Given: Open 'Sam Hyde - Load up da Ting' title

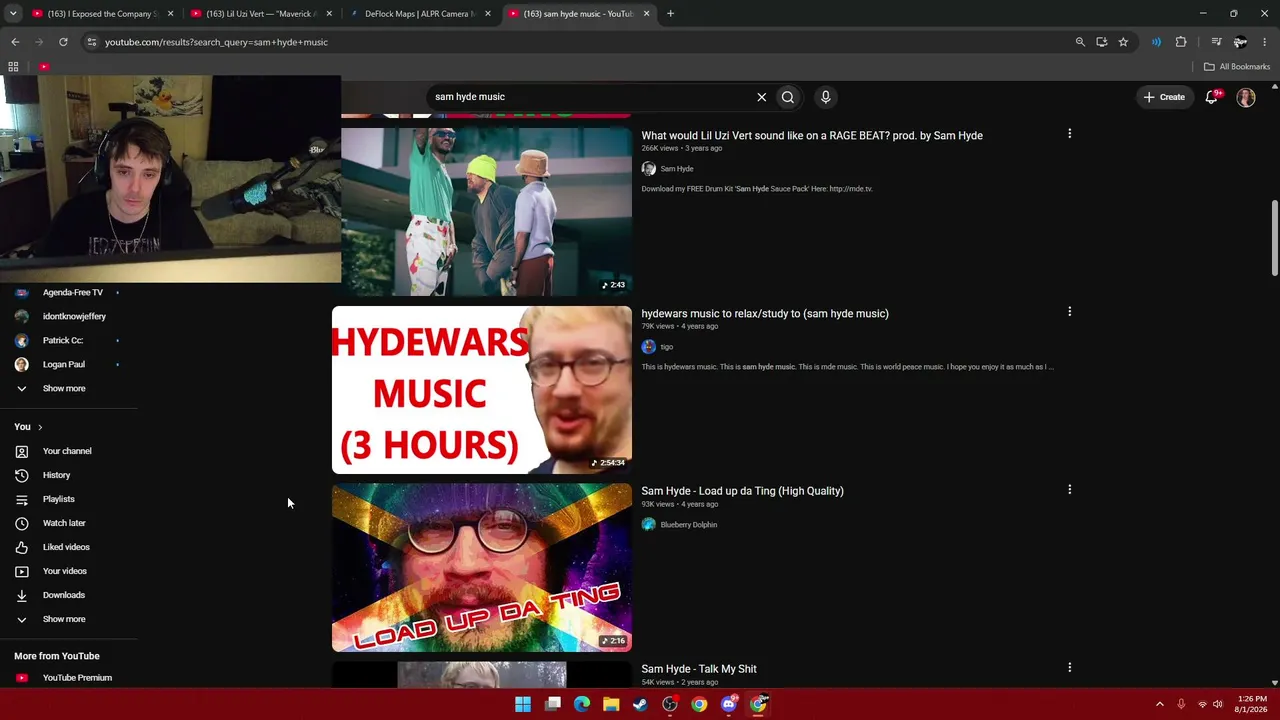Looking at the screenshot, I should [742, 491].
